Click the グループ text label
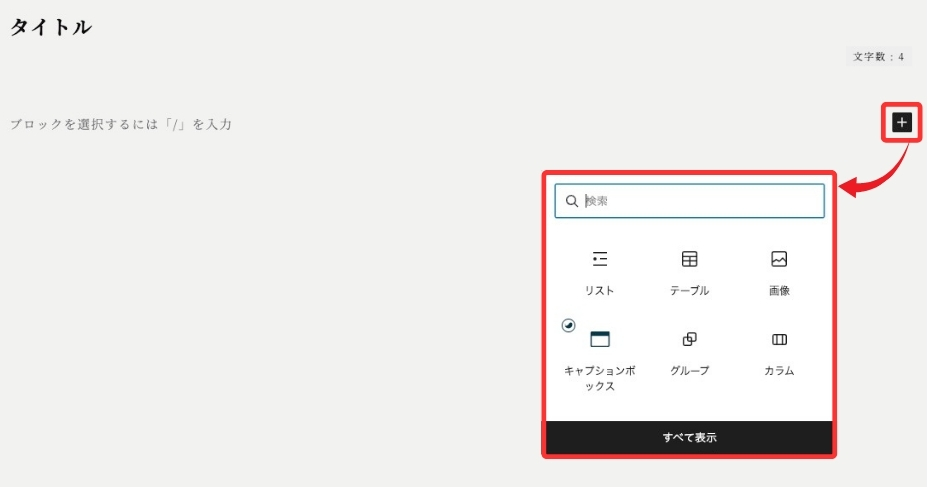This screenshot has width=928, height=487. tap(689, 371)
